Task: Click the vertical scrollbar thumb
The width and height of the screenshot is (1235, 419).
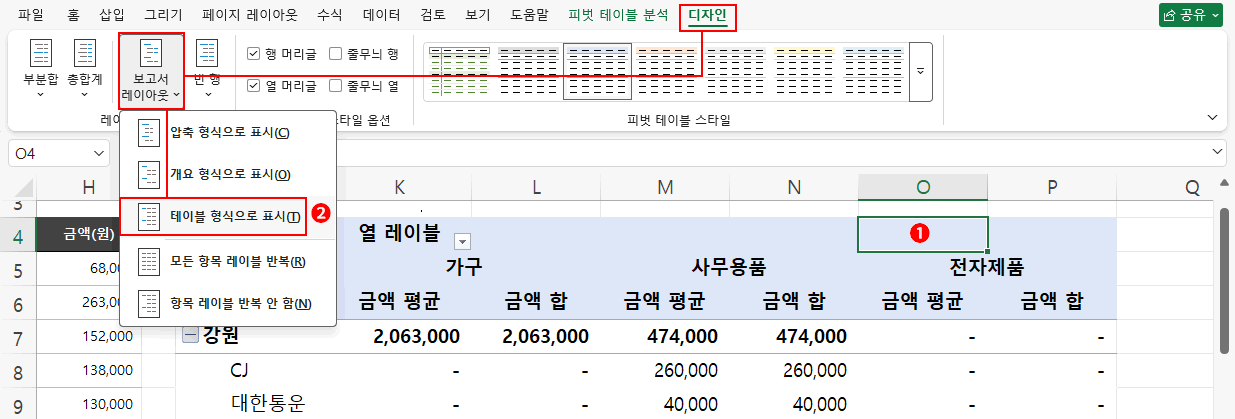Action: 1225,280
